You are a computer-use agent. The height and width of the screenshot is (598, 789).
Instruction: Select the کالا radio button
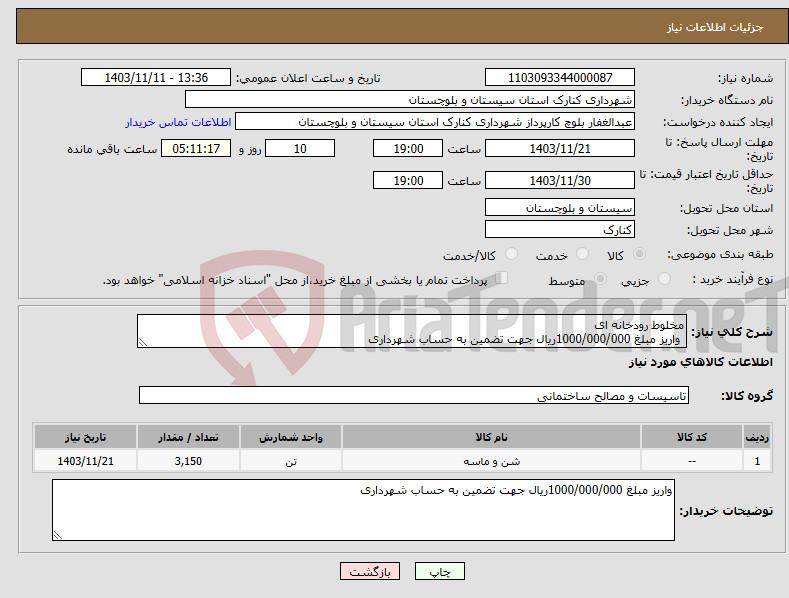tap(639, 254)
